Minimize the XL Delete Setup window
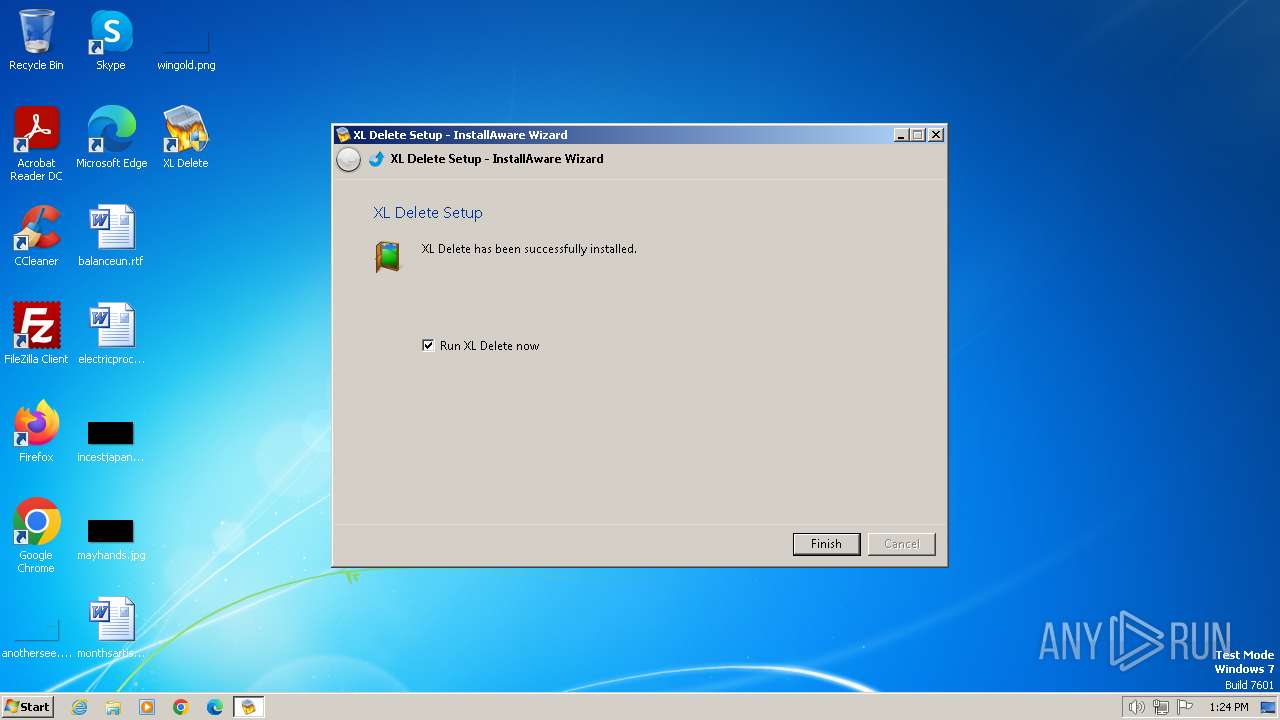 900,135
